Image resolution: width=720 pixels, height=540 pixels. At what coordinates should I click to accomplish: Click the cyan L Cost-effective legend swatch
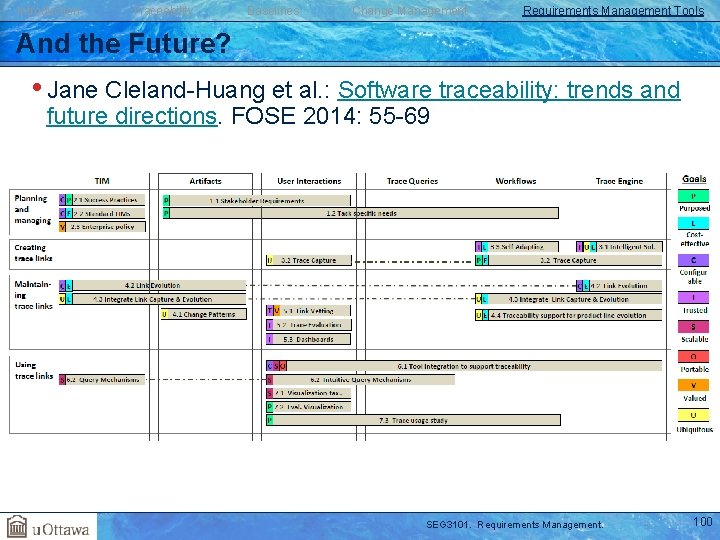693,223
